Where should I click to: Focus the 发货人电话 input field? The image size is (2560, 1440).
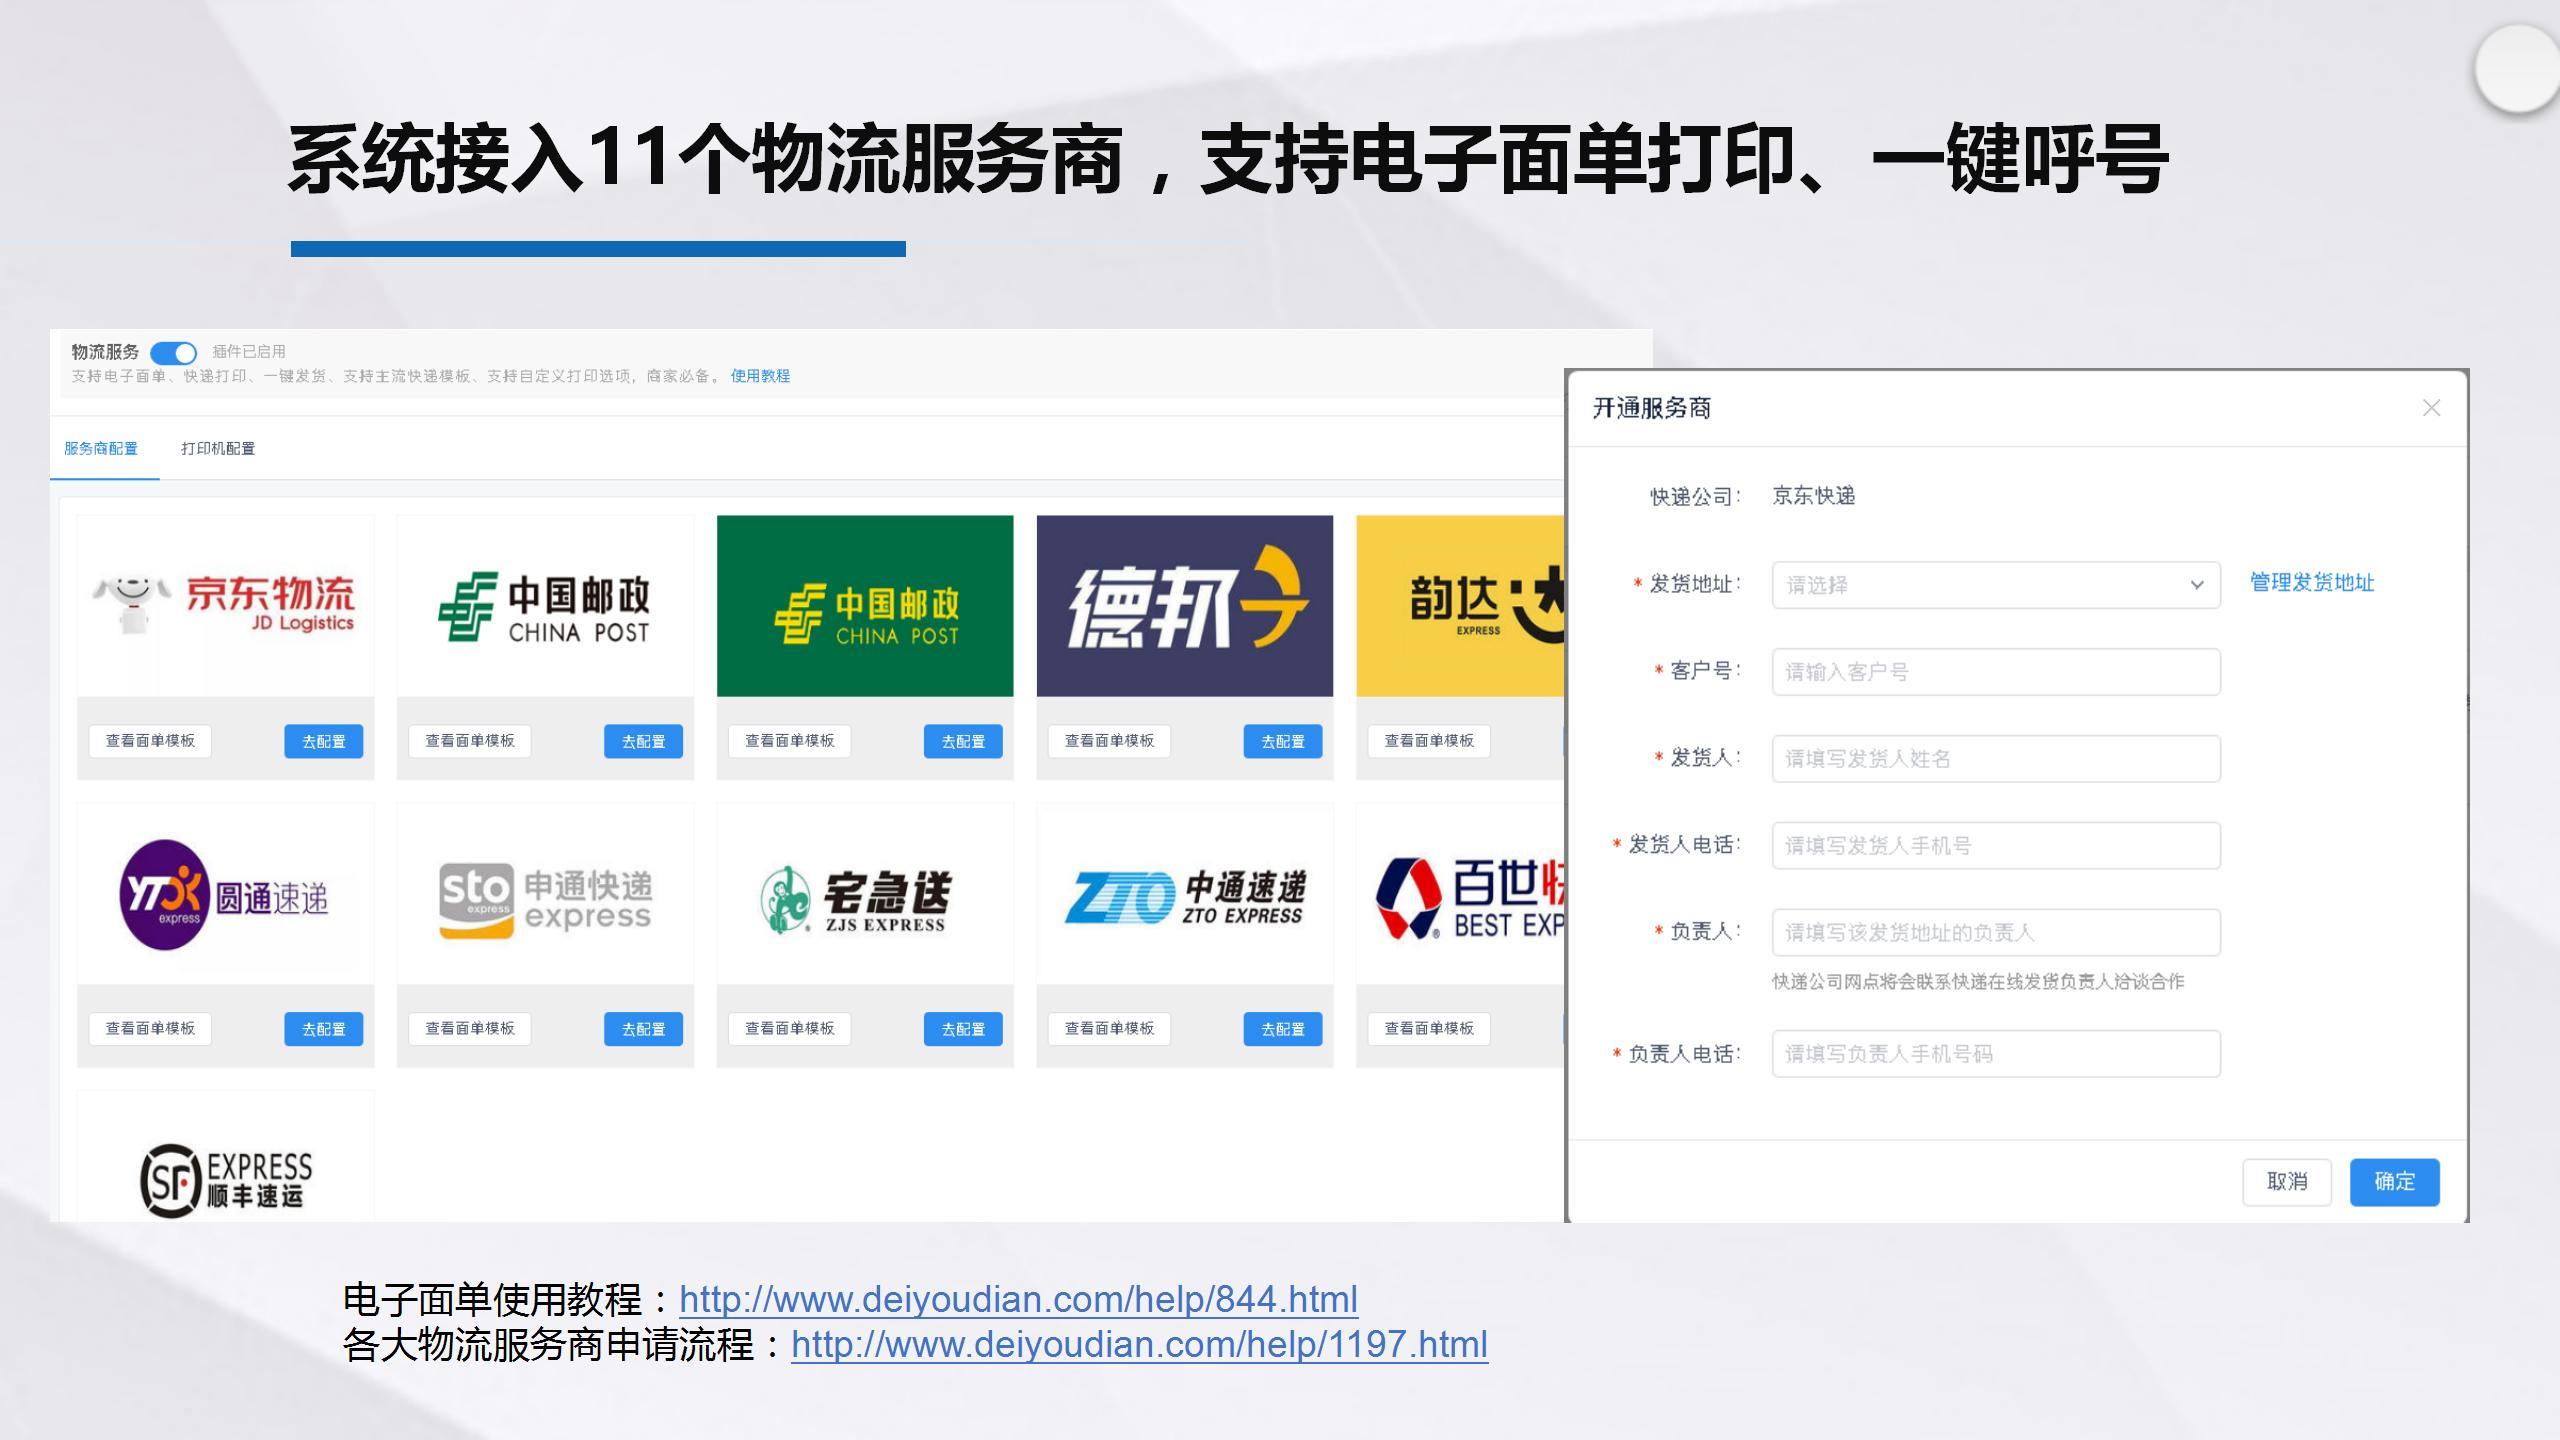point(1996,846)
